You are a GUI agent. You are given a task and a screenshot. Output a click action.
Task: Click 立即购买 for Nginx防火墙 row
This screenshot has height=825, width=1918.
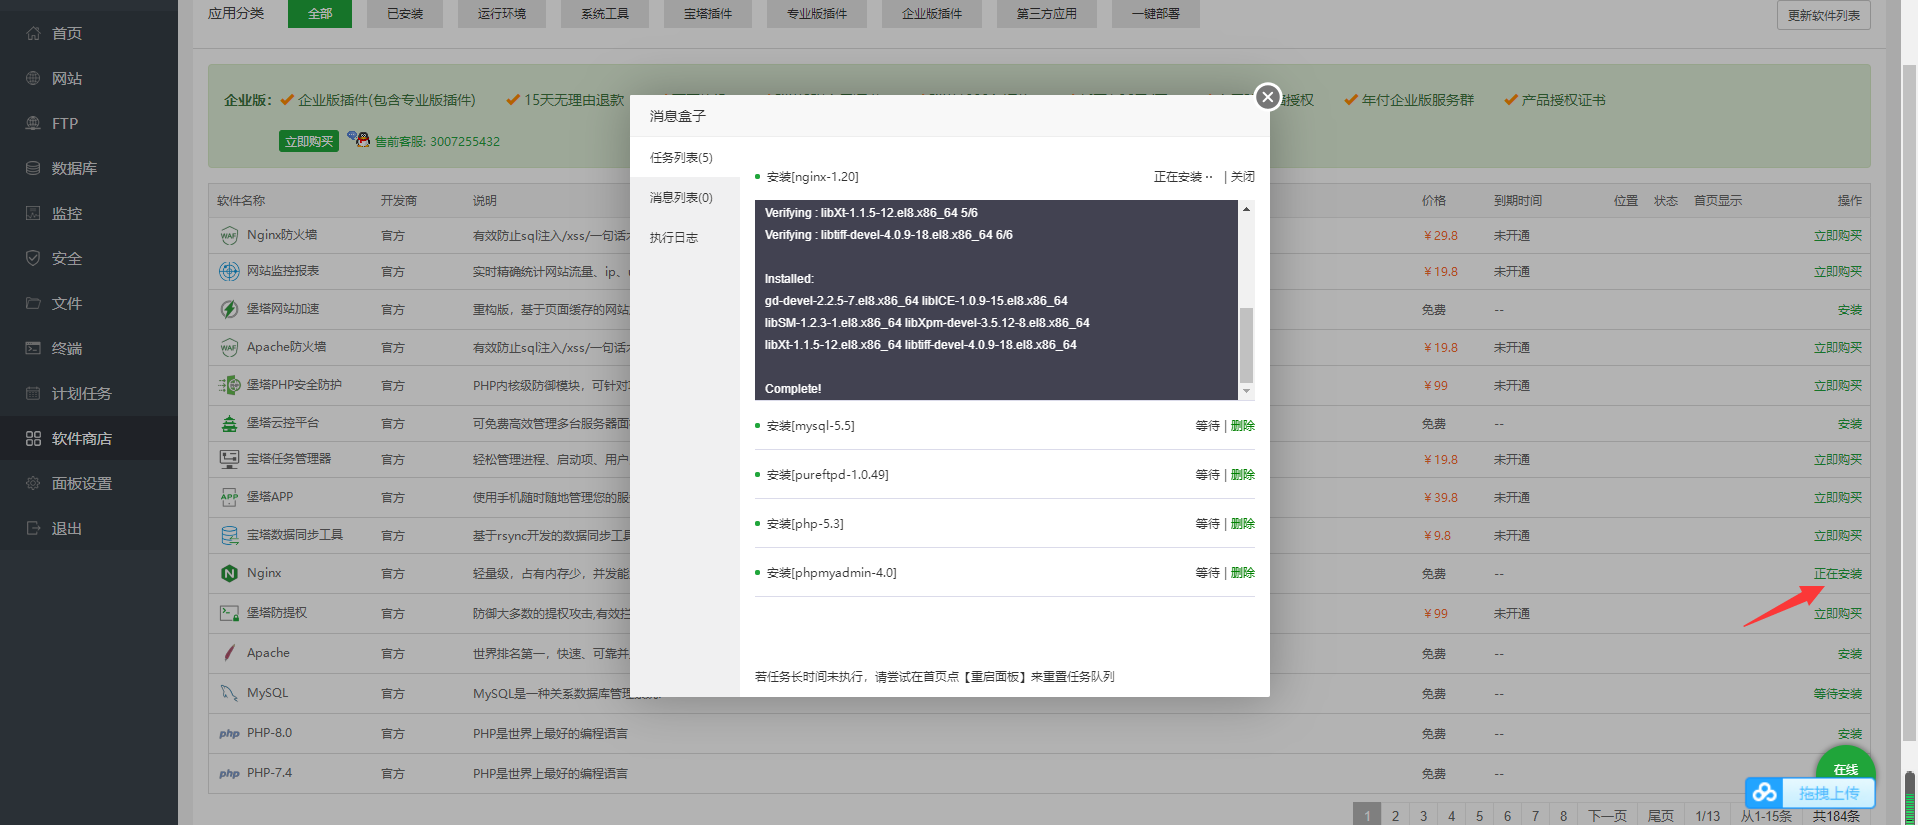click(x=1838, y=236)
